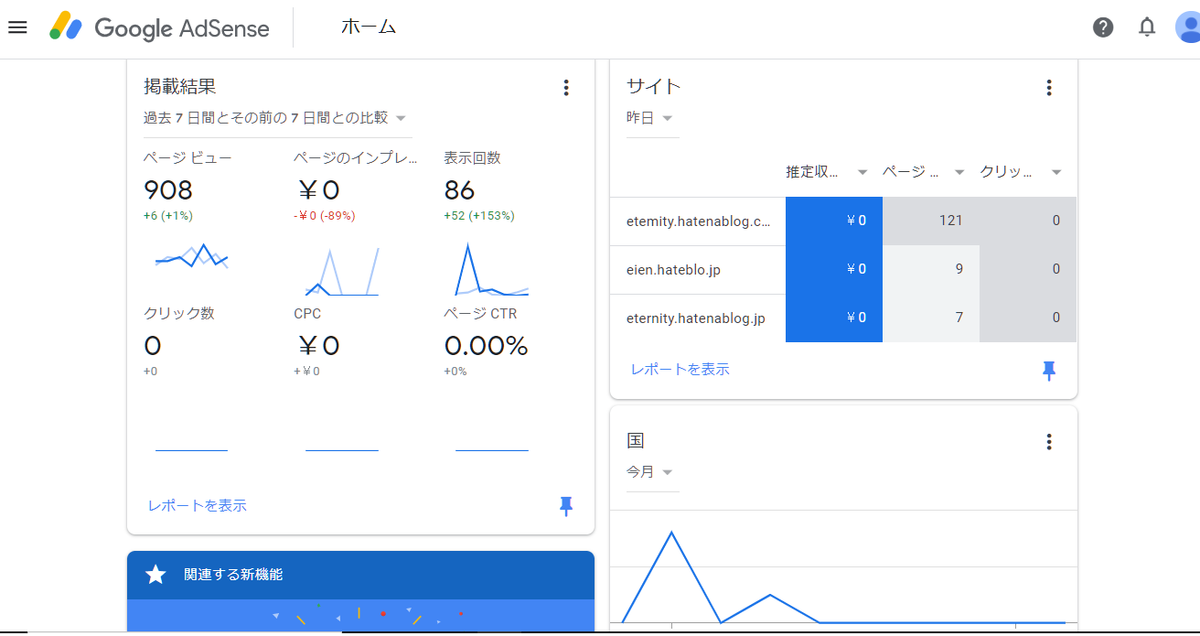Open 国 card three-dot menu
This screenshot has width=1200, height=636.
coord(1049,442)
